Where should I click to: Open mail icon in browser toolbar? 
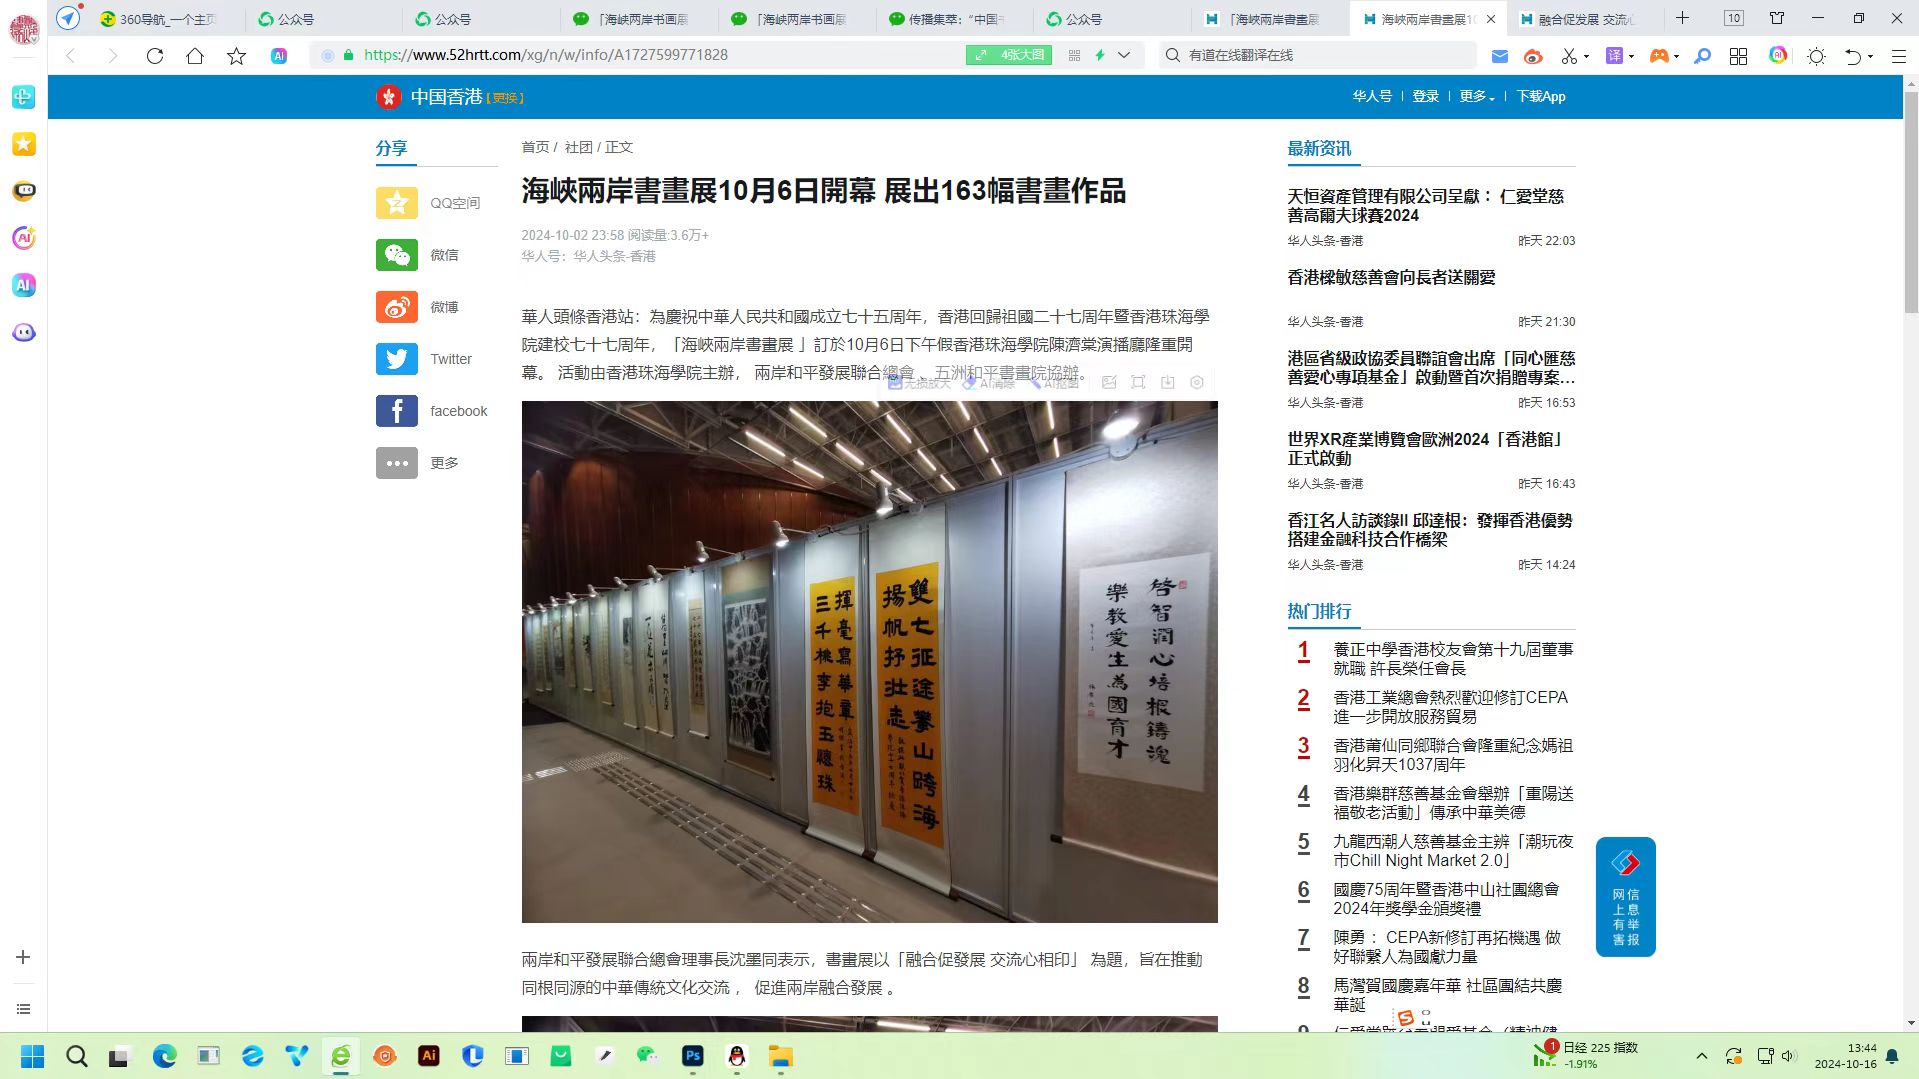(1499, 56)
